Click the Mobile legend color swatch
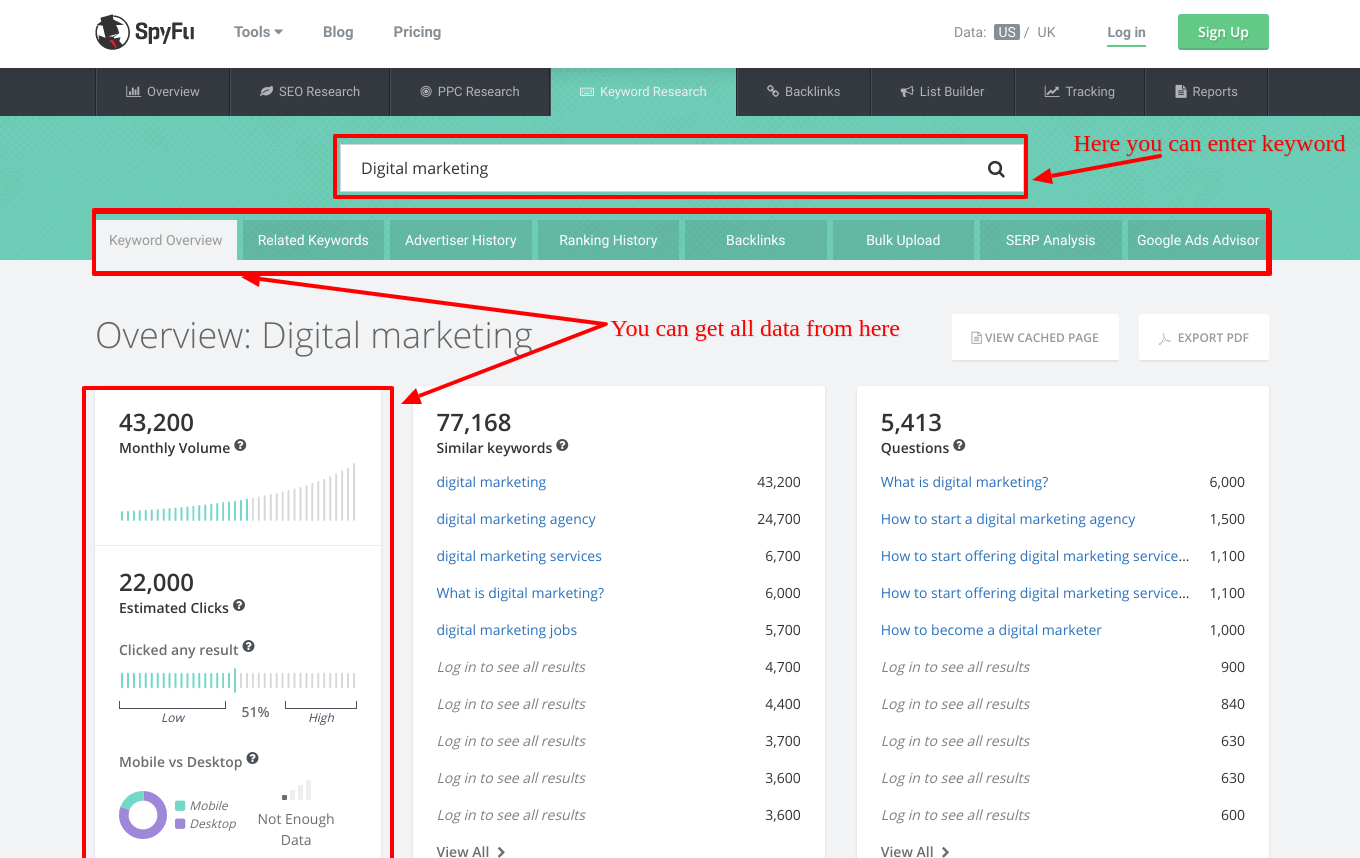This screenshot has height=858, width=1360. coord(180,805)
